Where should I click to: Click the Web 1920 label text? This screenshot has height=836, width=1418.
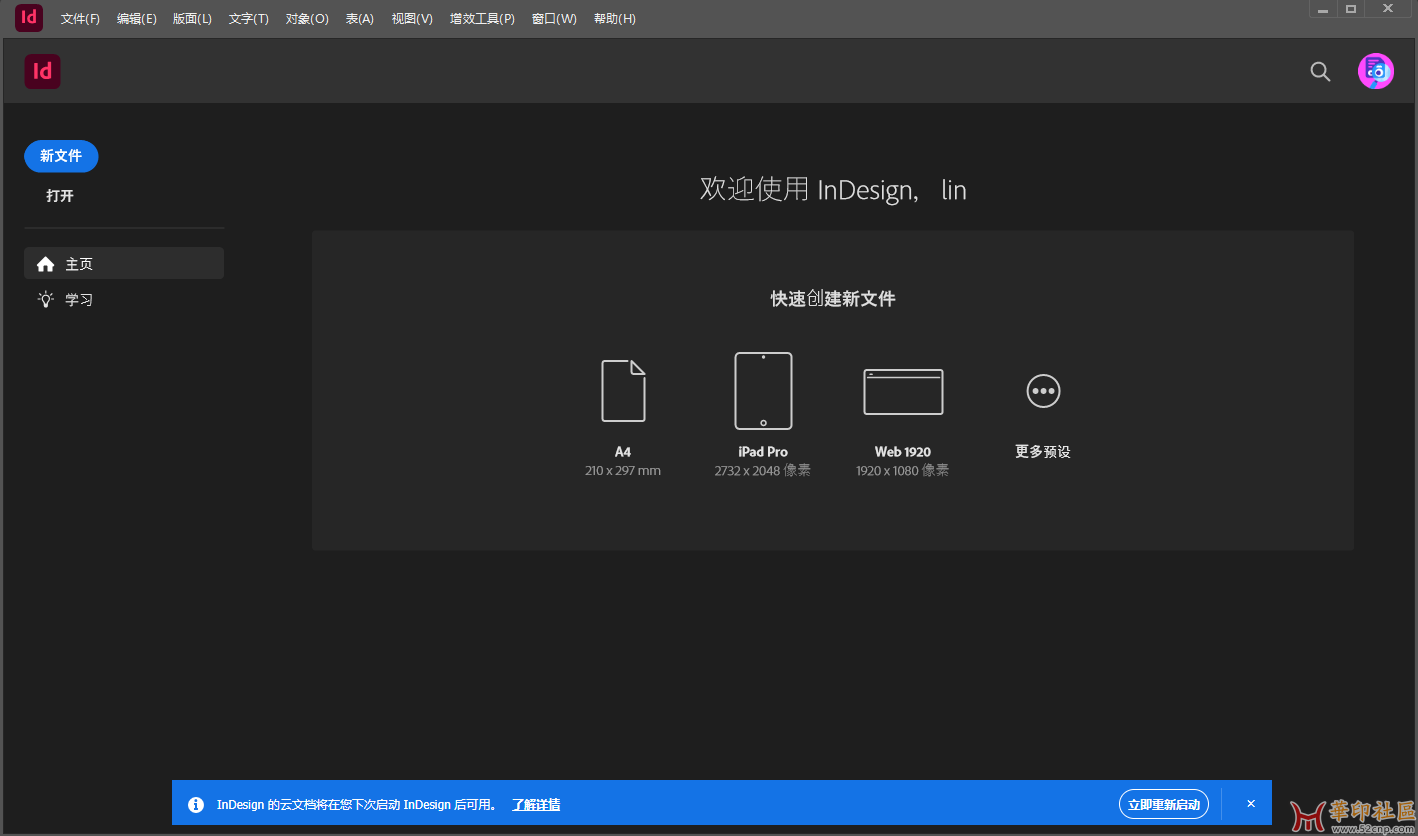(903, 452)
